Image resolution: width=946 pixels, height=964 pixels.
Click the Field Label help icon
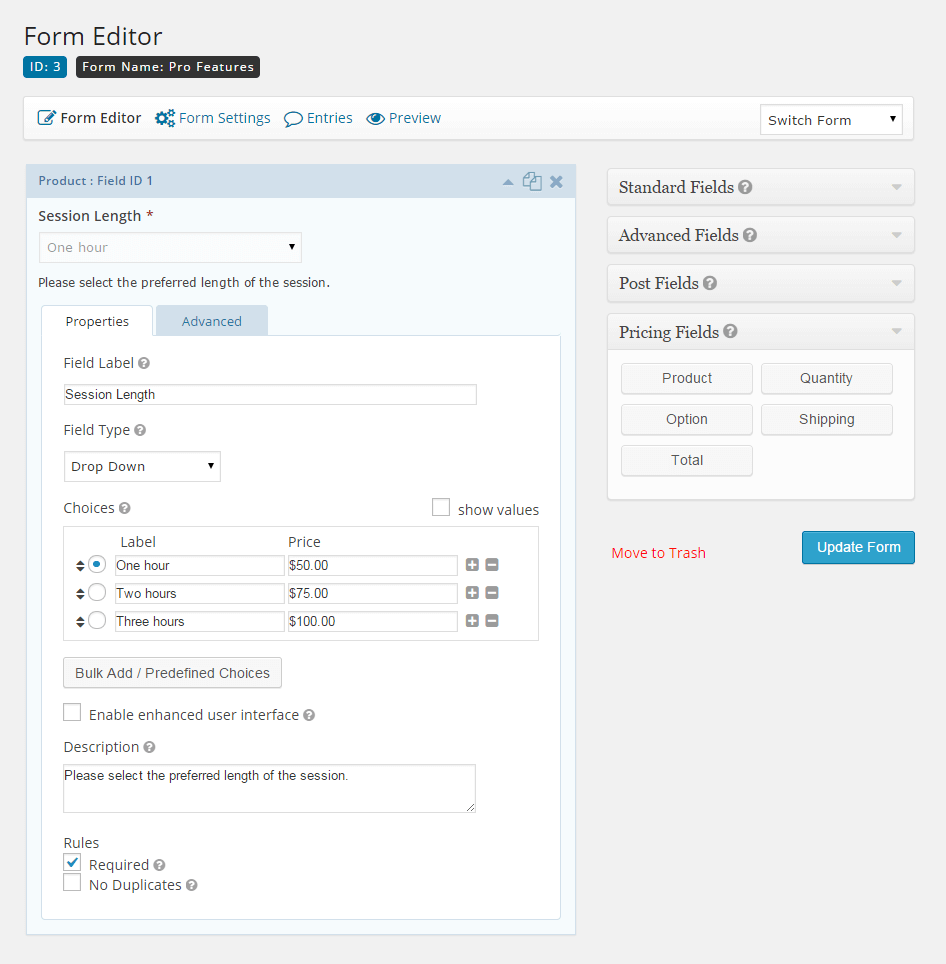click(x=144, y=363)
